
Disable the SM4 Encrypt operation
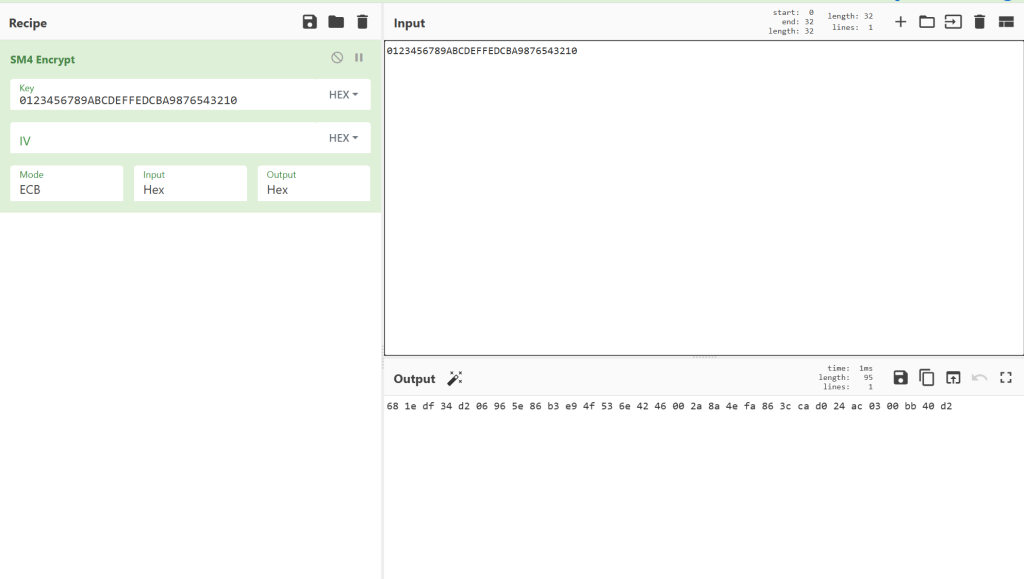point(338,58)
